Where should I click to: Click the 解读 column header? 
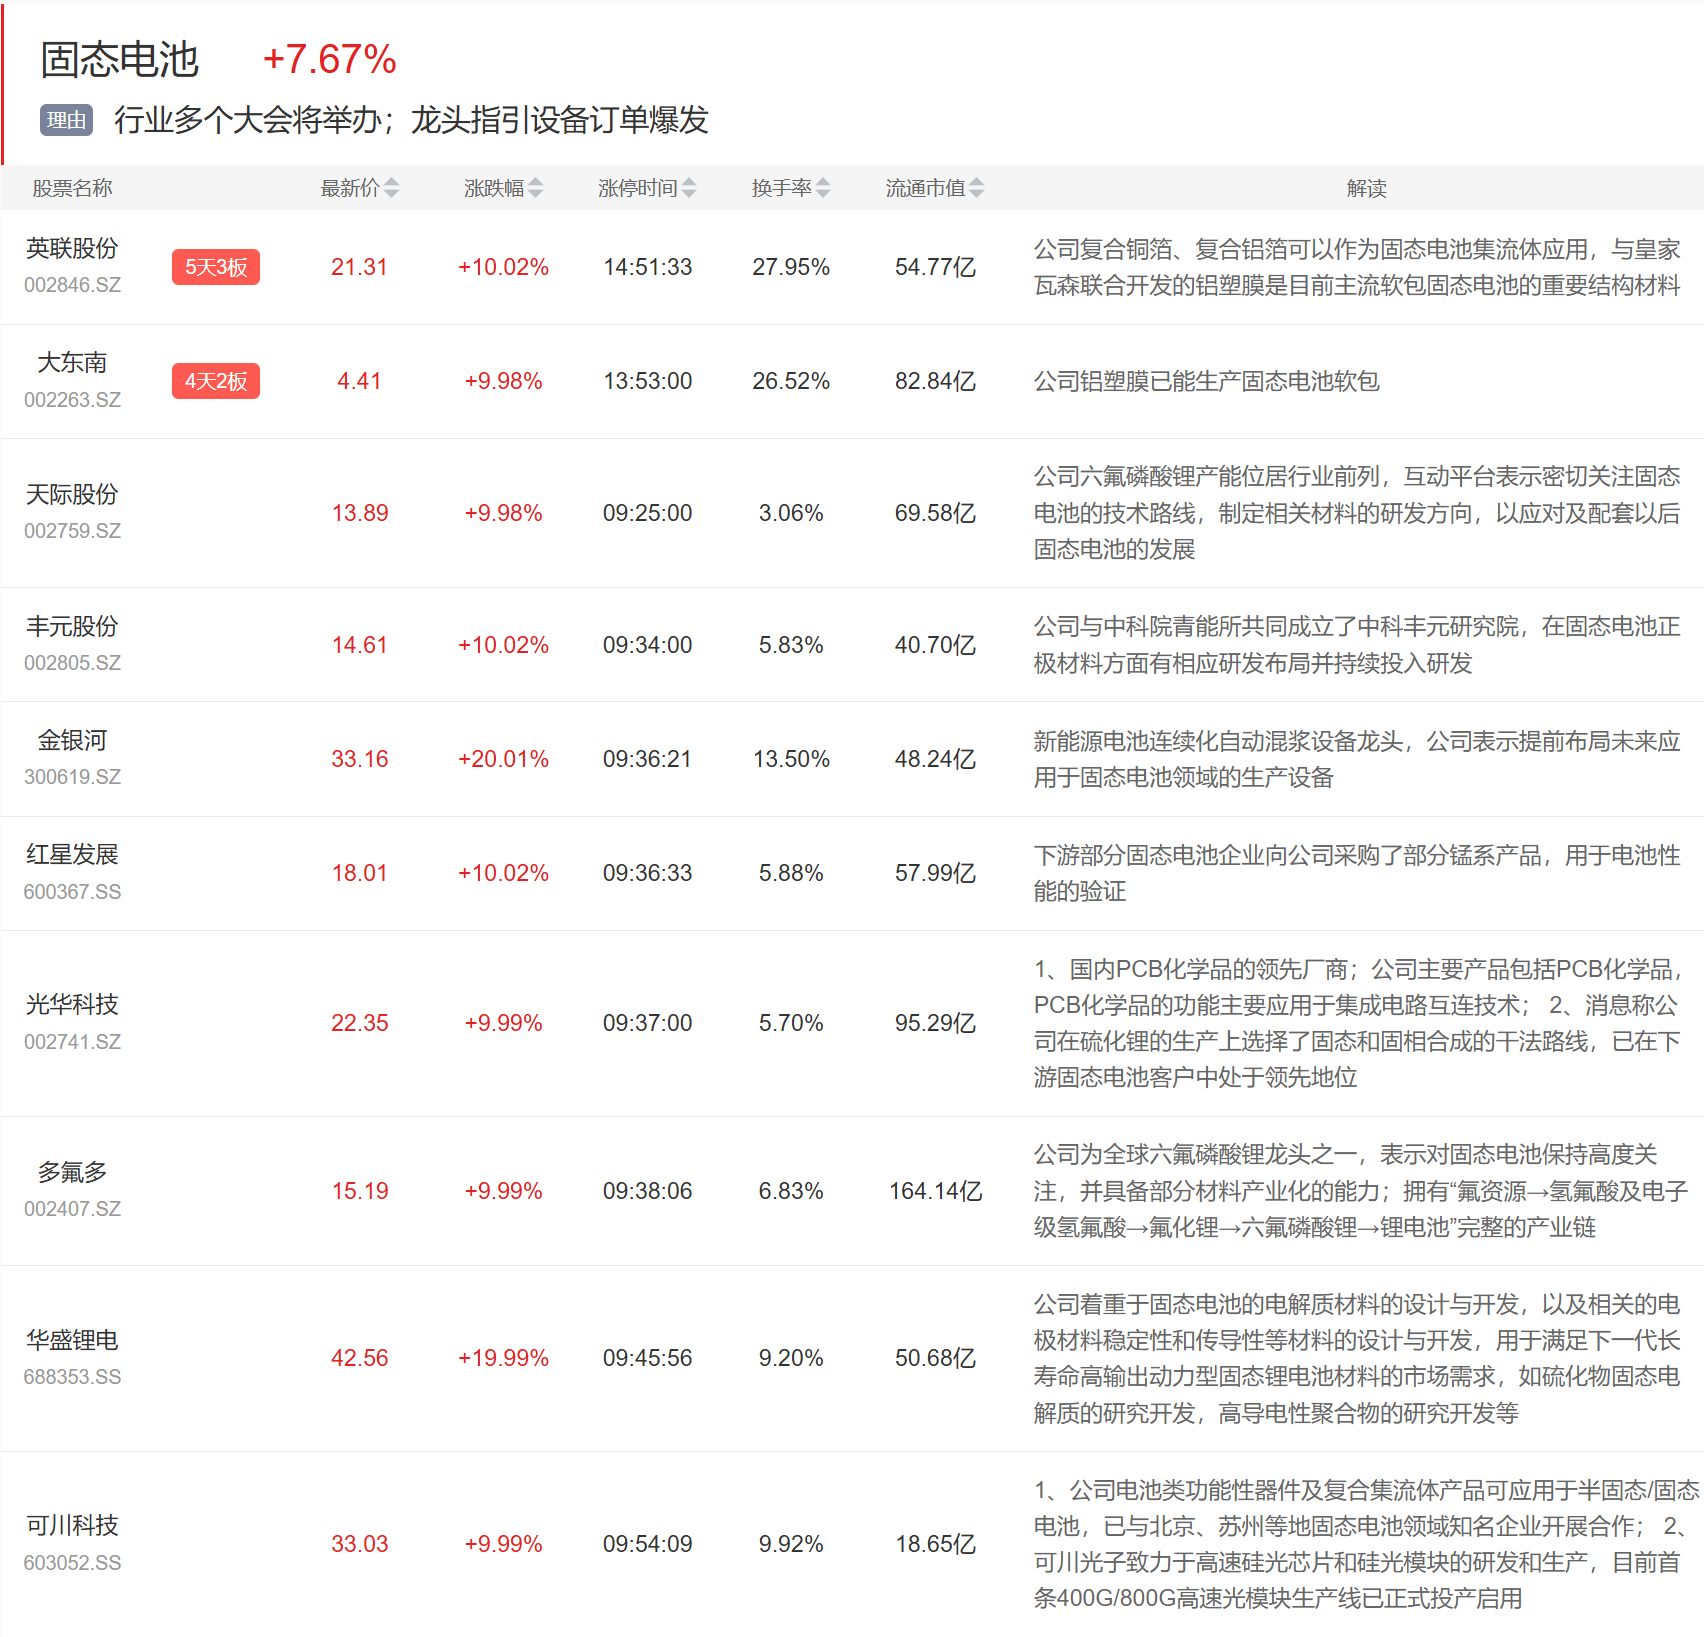click(x=1366, y=188)
